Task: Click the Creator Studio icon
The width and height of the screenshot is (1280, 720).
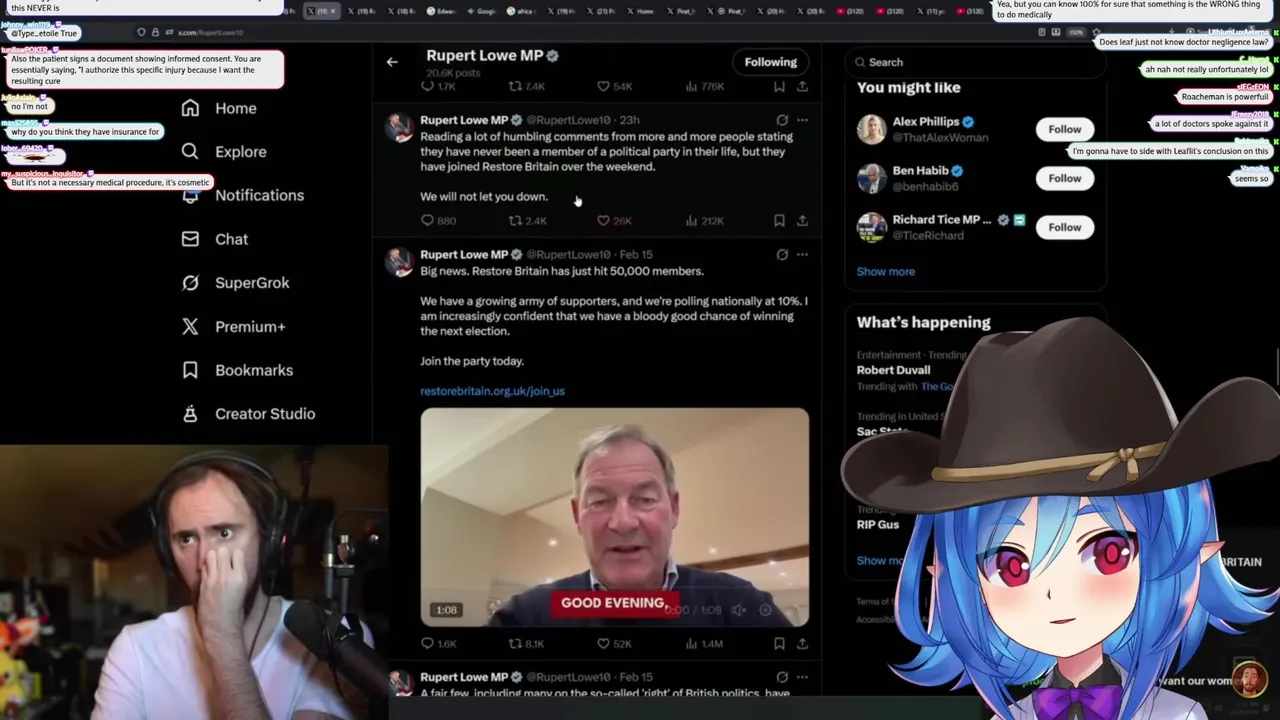Action: click(190, 413)
